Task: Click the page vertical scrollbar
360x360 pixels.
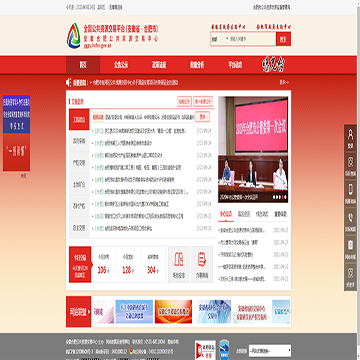Action: [x=358, y=180]
